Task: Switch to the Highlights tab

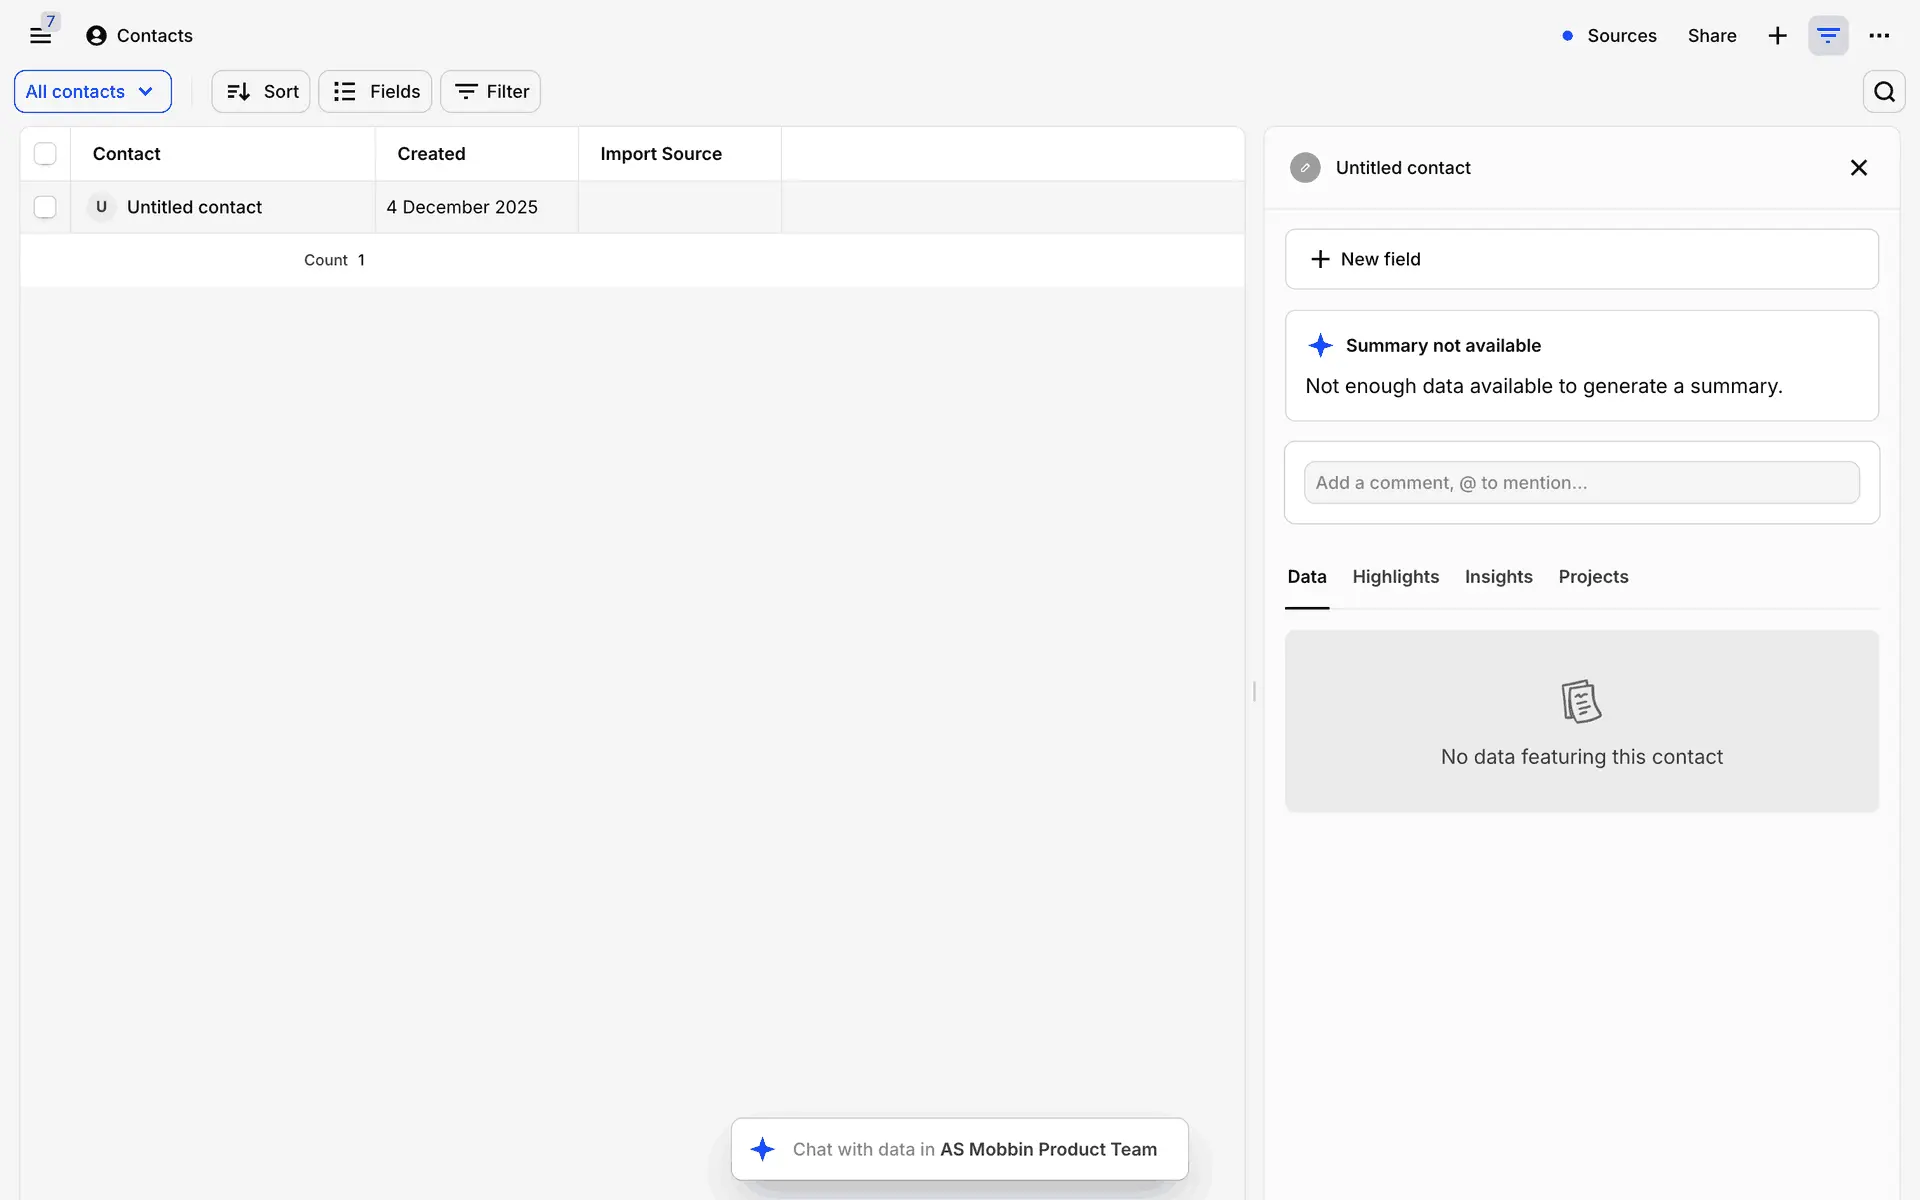Action: [1395, 577]
